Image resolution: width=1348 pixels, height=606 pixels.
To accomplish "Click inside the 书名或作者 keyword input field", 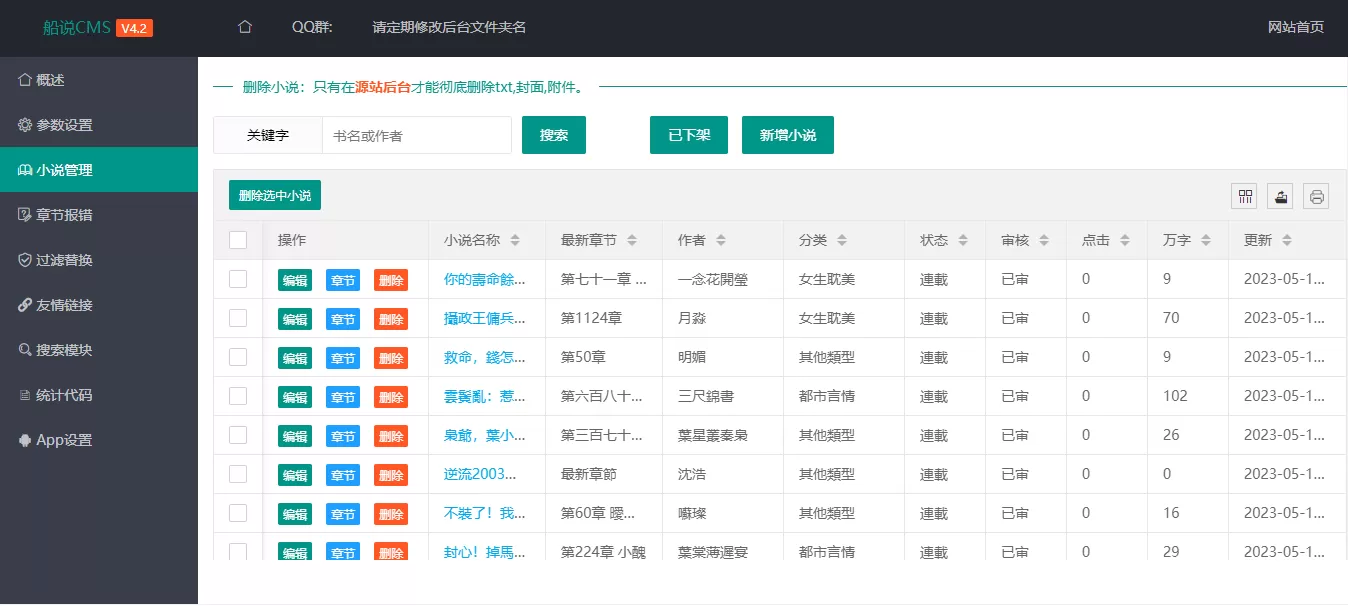I will pos(416,134).
